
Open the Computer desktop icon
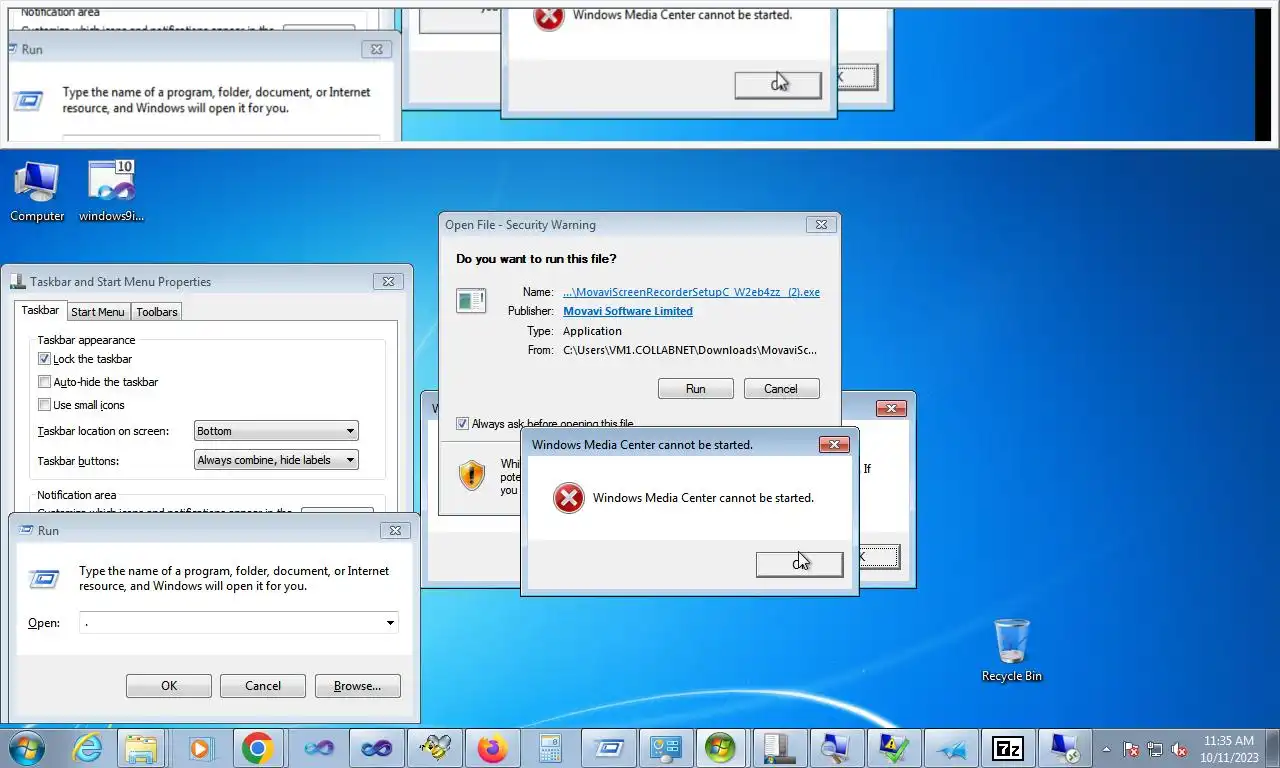click(37, 192)
